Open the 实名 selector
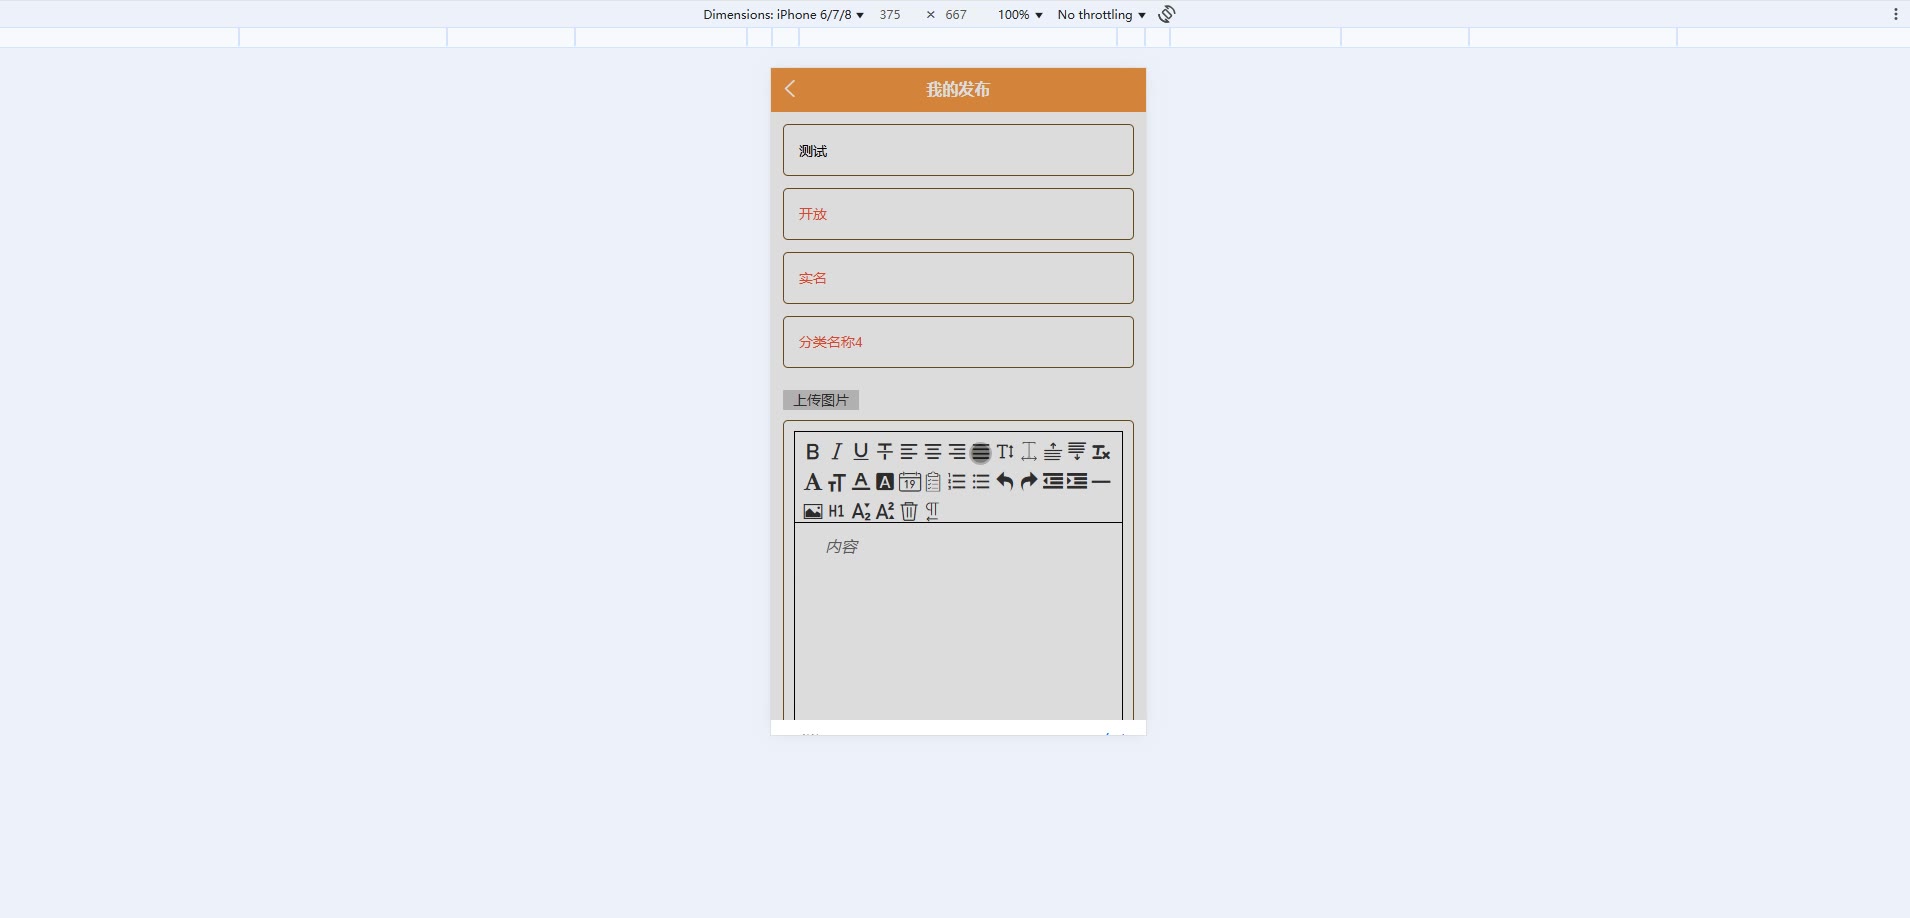Image resolution: width=1910 pixels, height=918 pixels. point(958,278)
